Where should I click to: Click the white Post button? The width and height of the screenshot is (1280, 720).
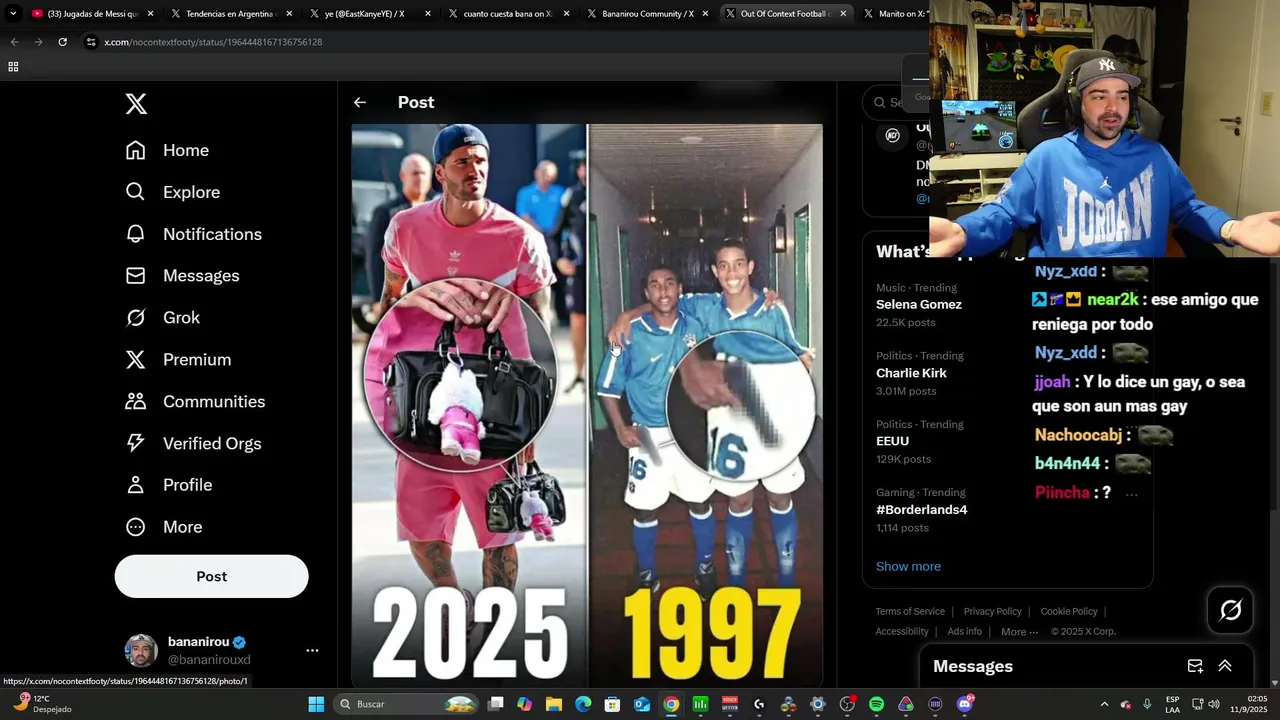coord(211,576)
